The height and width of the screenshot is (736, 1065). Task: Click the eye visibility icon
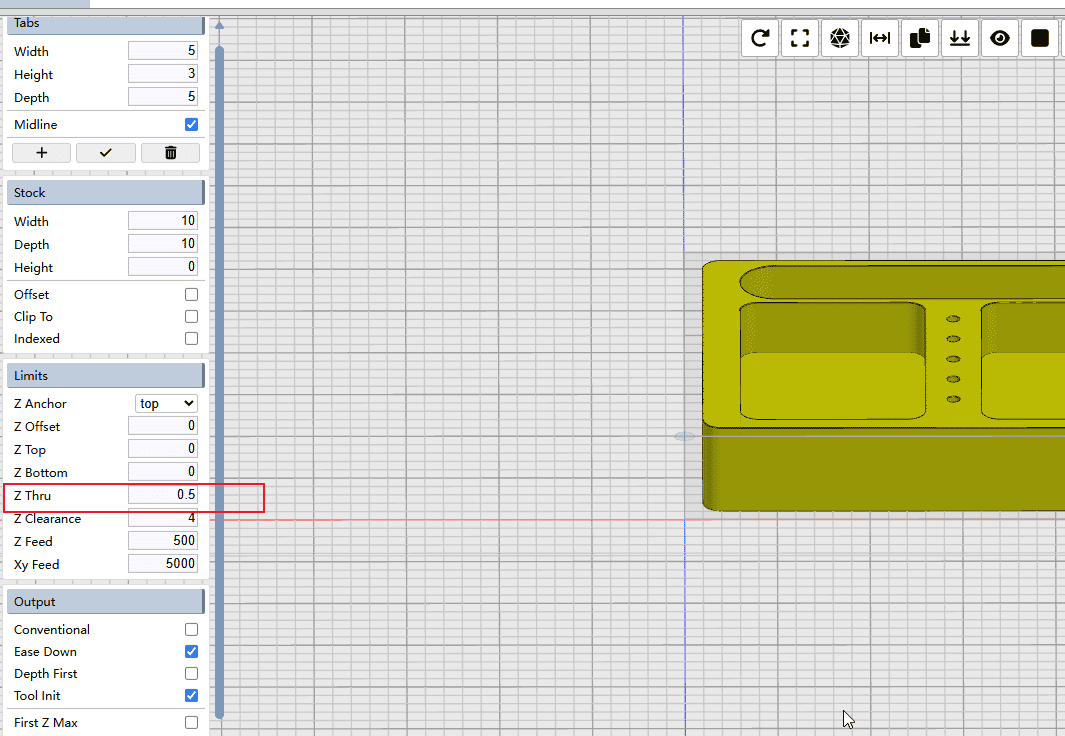pyautogui.click(x=1000, y=39)
